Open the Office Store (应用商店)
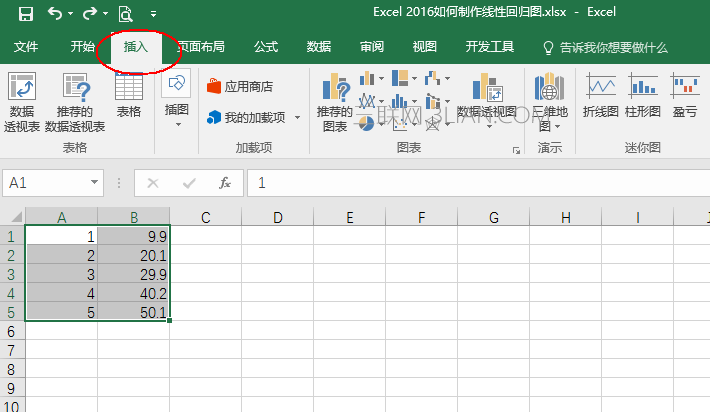 pyautogui.click(x=240, y=87)
